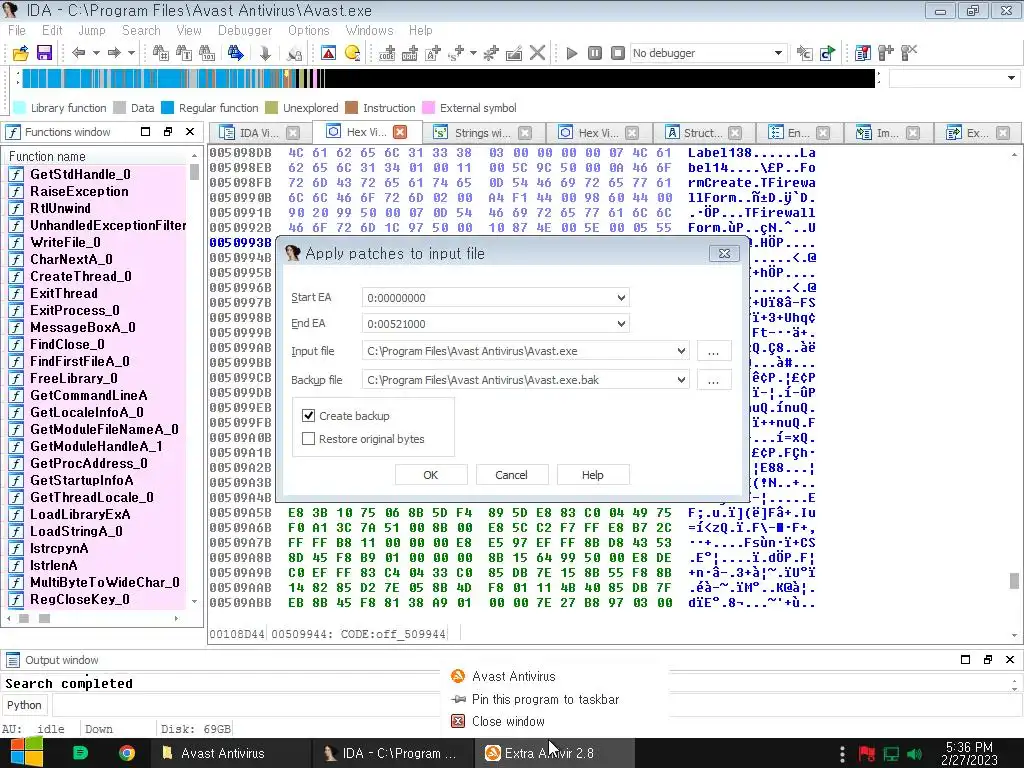The width and height of the screenshot is (1024, 768).
Task: Click the convert to DATA icon
Action: pyautogui.click(x=410, y=53)
